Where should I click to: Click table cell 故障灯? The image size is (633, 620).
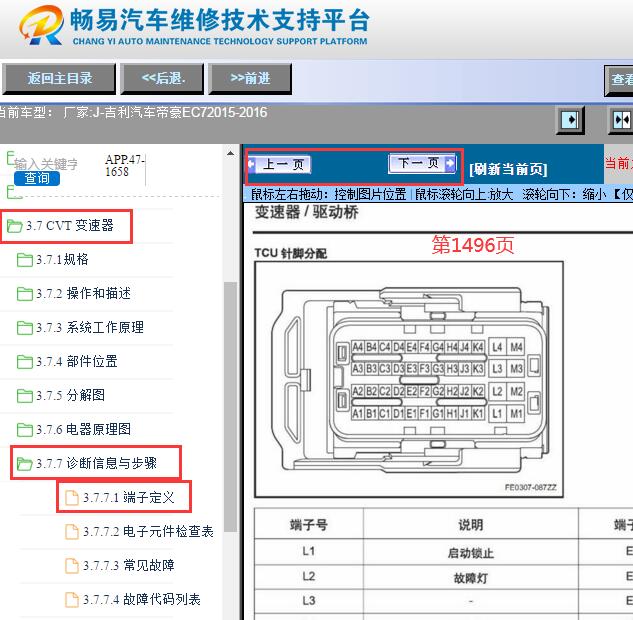[470, 578]
